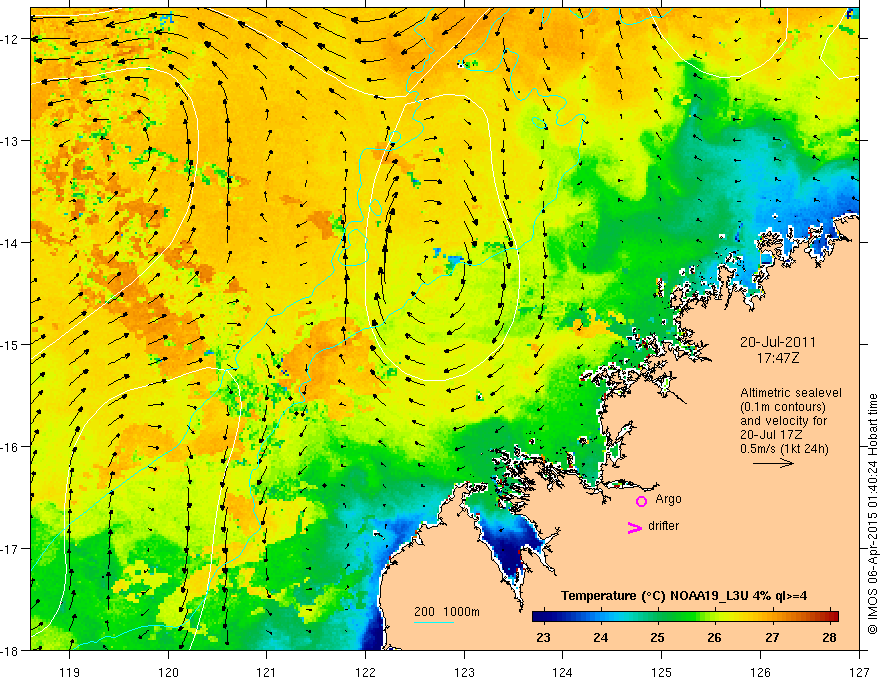The width and height of the screenshot is (880, 680).
Task: Click the Temperature (°C) NOAA19_L3U title
Action: pyautogui.click(x=684, y=596)
